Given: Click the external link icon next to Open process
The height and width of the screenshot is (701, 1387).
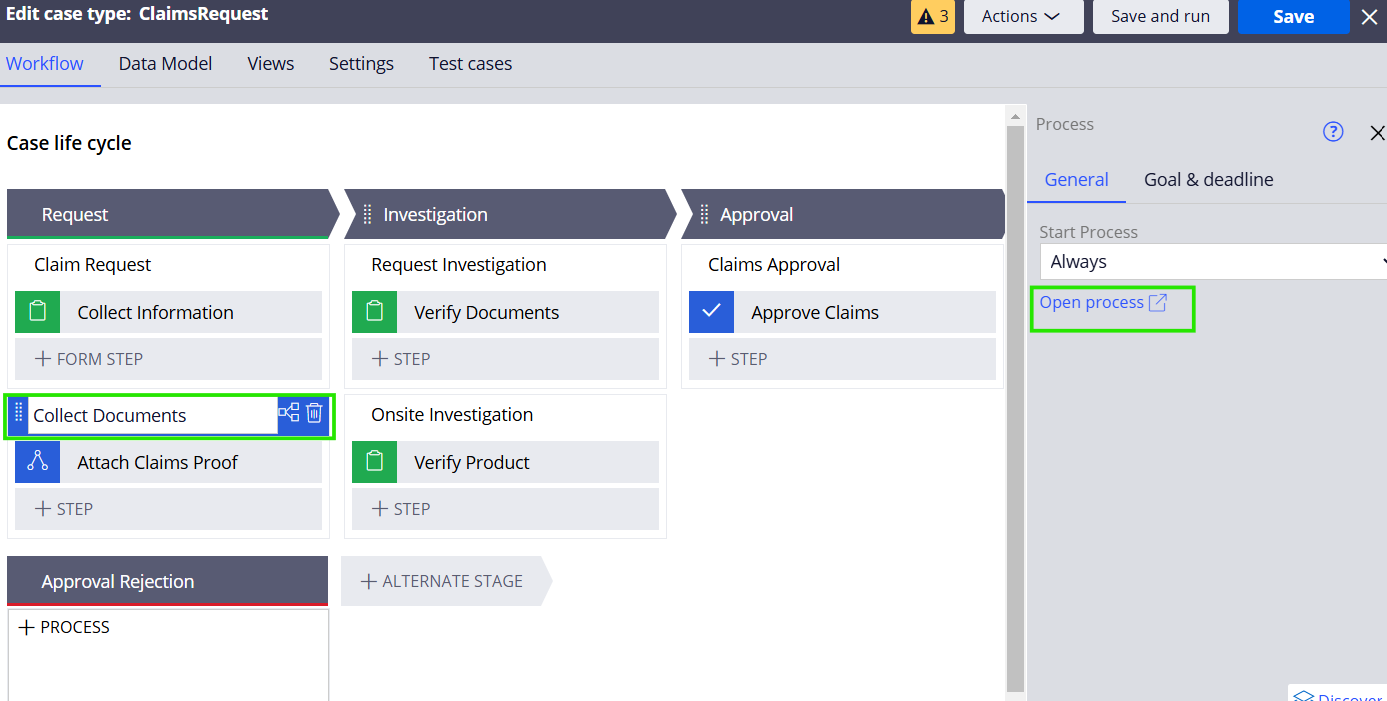Looking at the screenshot, I should tap(1160, 301).
